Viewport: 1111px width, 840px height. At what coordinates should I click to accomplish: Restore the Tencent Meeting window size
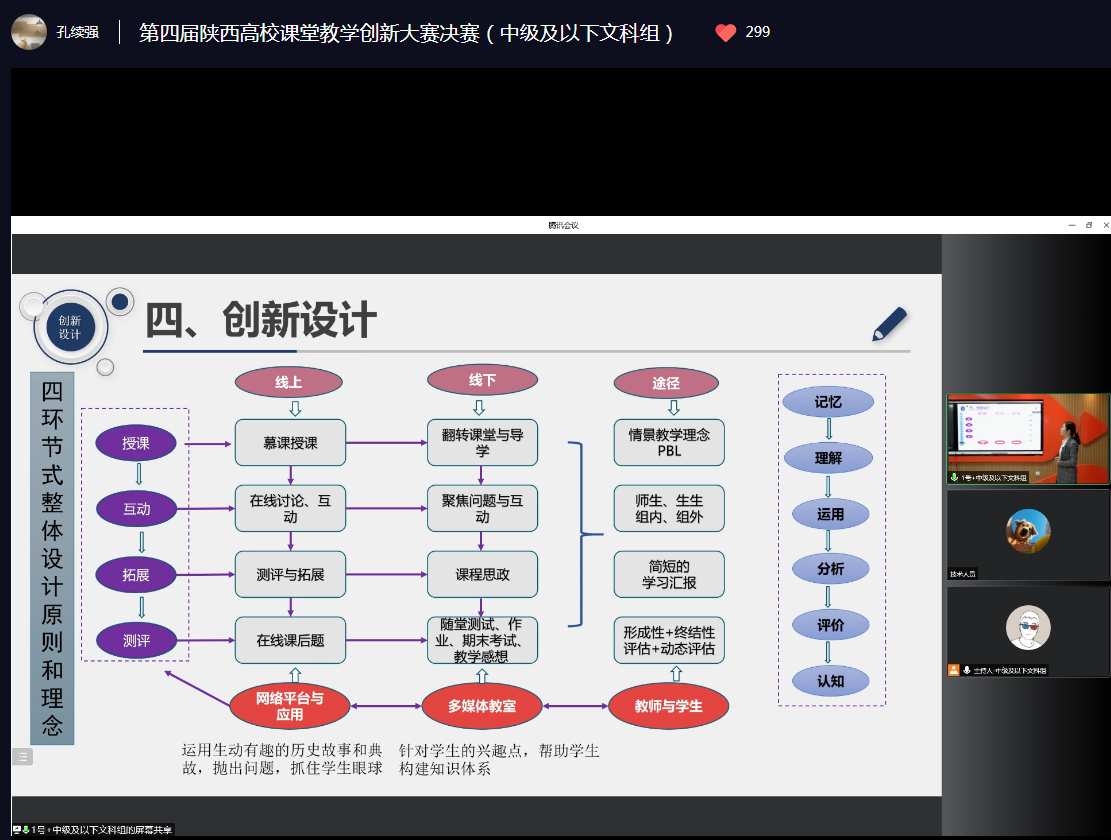1089,225
